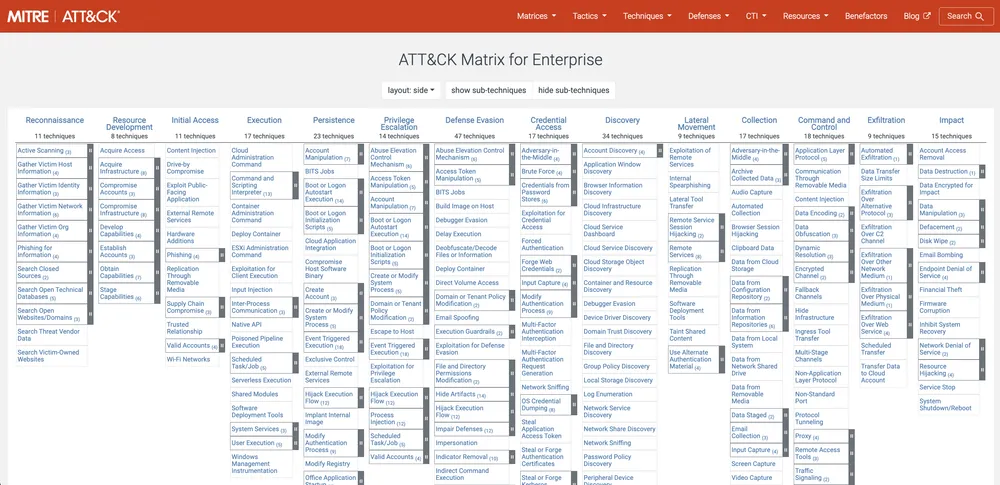Expand the Hide Artifacts sub-techniques handle
The height and width of the screenshot is (485, 1000).
point(512,394)
